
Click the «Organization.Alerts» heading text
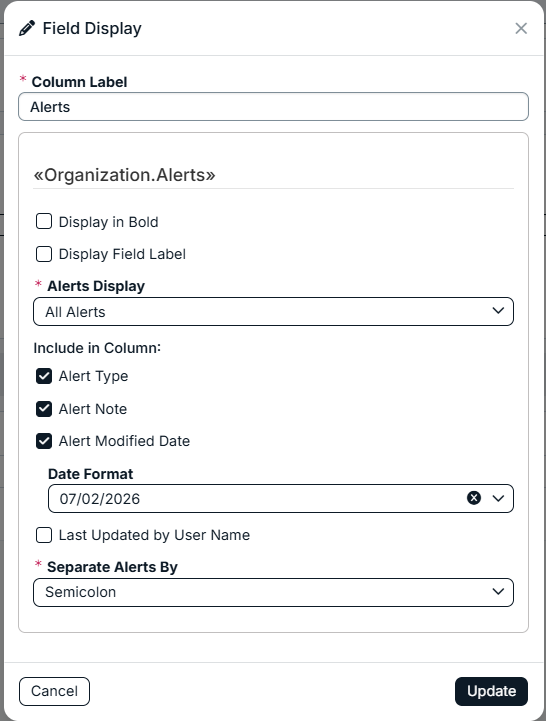(x=124, y=175)
